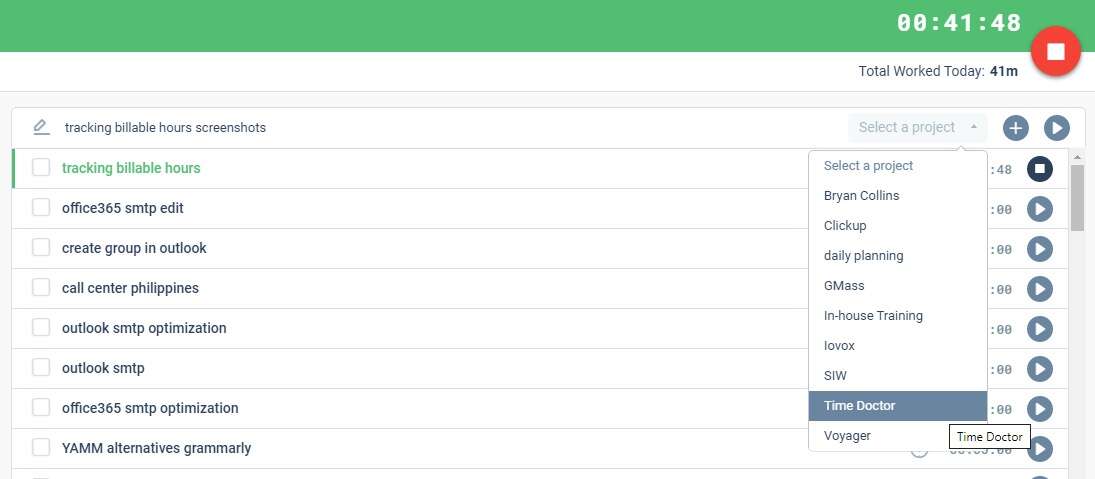Stop the 'tracking billable hours' task timer
The height and width of the screenshot is (479, 1095).
point(1040,169)
